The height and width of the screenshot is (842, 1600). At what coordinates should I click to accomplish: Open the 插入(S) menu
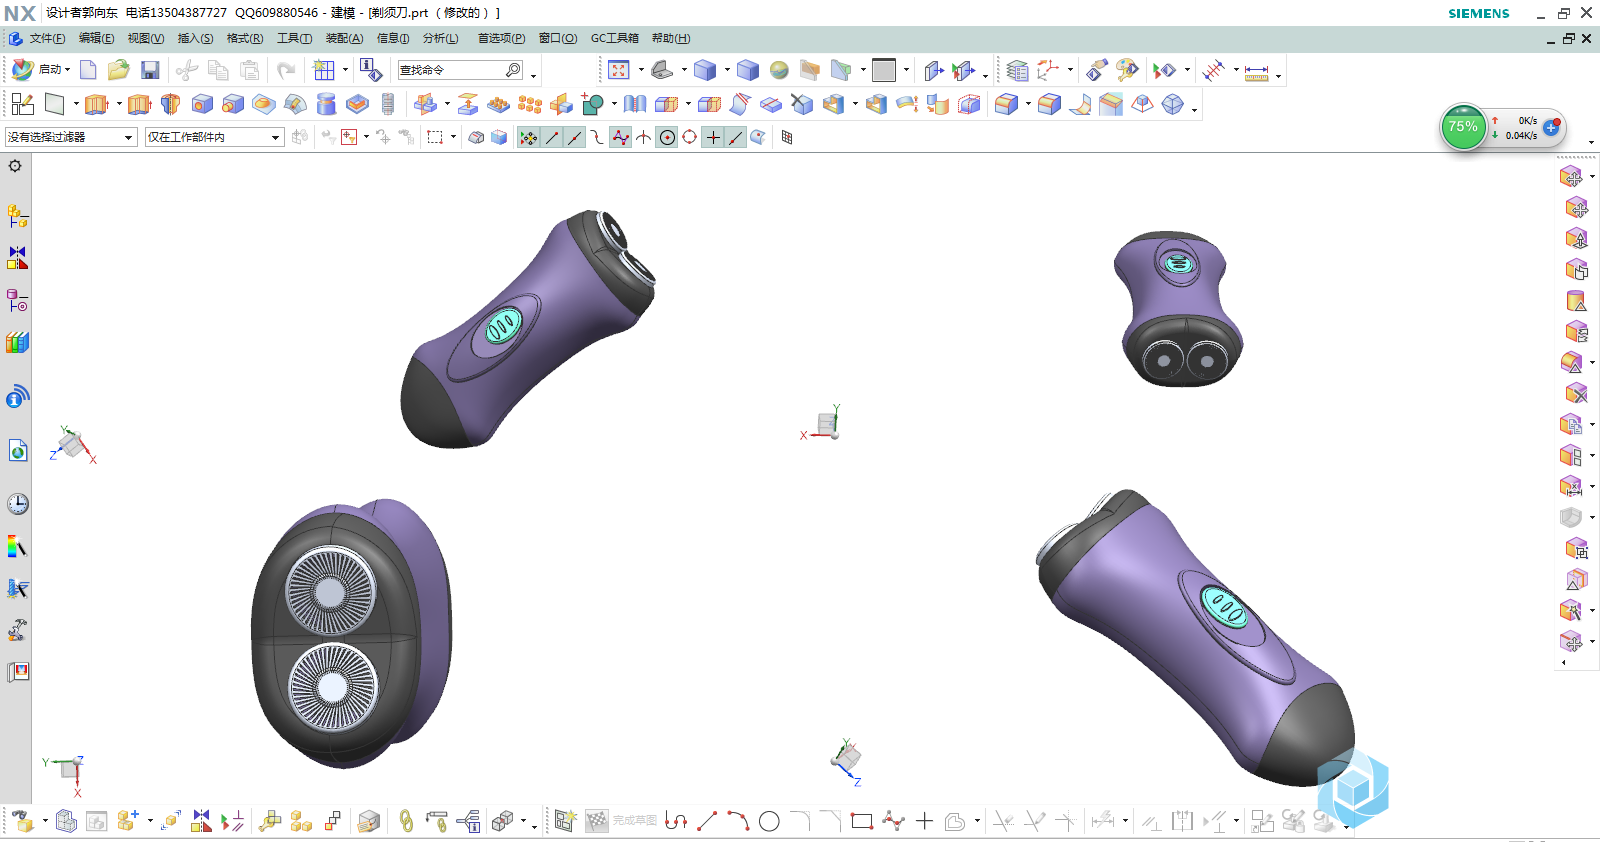pyautogui.click(x=195, y=38)
